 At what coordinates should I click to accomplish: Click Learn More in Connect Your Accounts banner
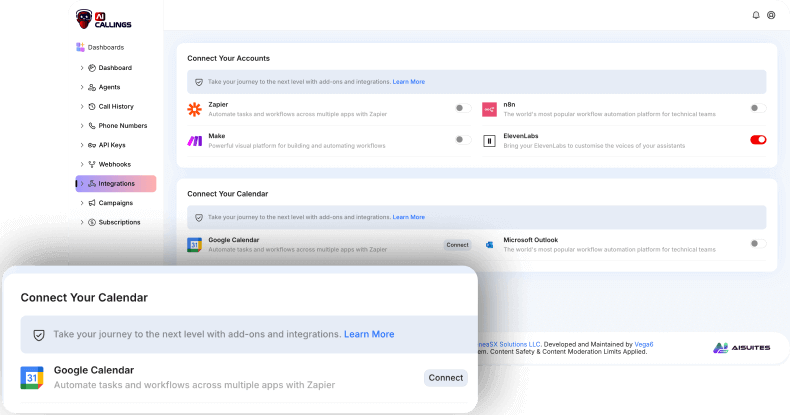409,82
